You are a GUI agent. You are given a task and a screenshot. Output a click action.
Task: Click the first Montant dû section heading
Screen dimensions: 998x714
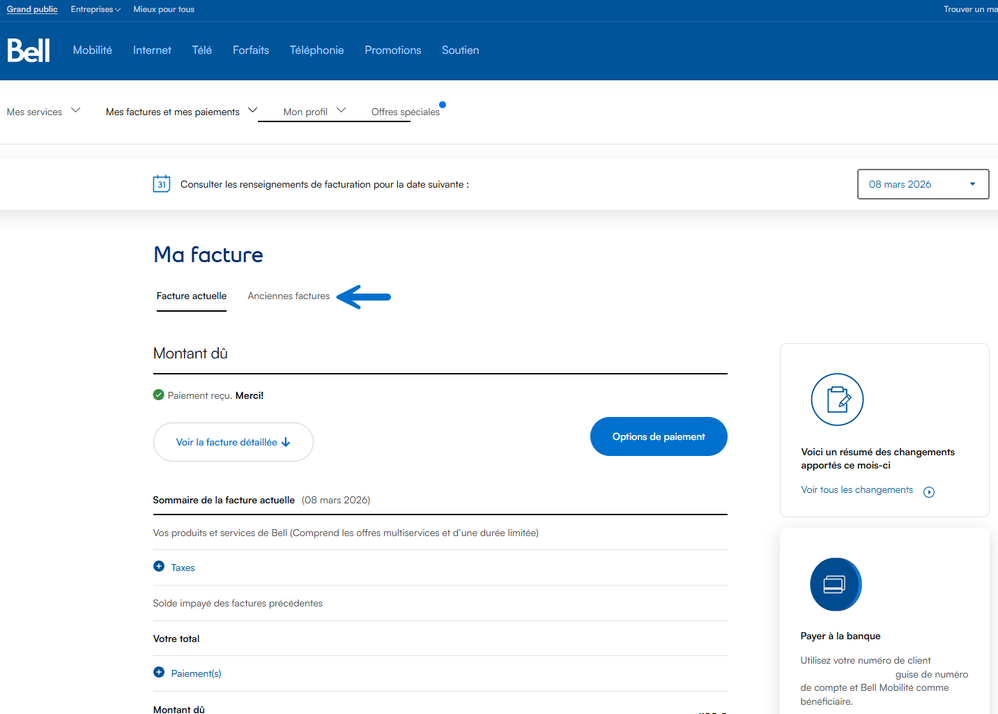click(x=190, y=353)
